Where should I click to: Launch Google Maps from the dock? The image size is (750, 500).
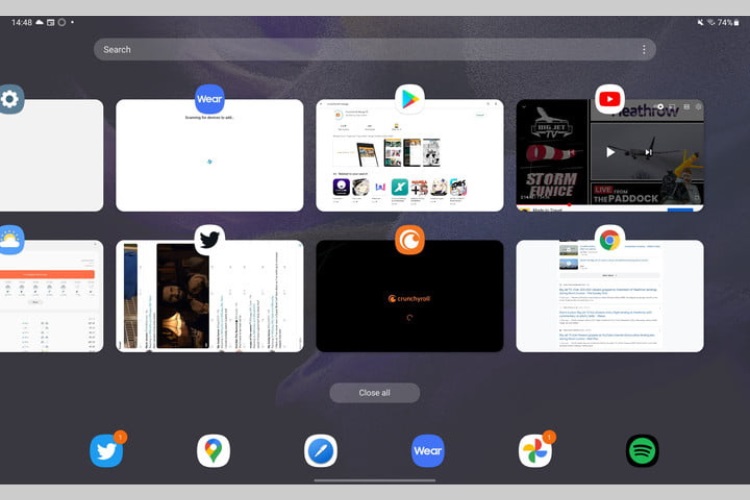tap(213, 451)
